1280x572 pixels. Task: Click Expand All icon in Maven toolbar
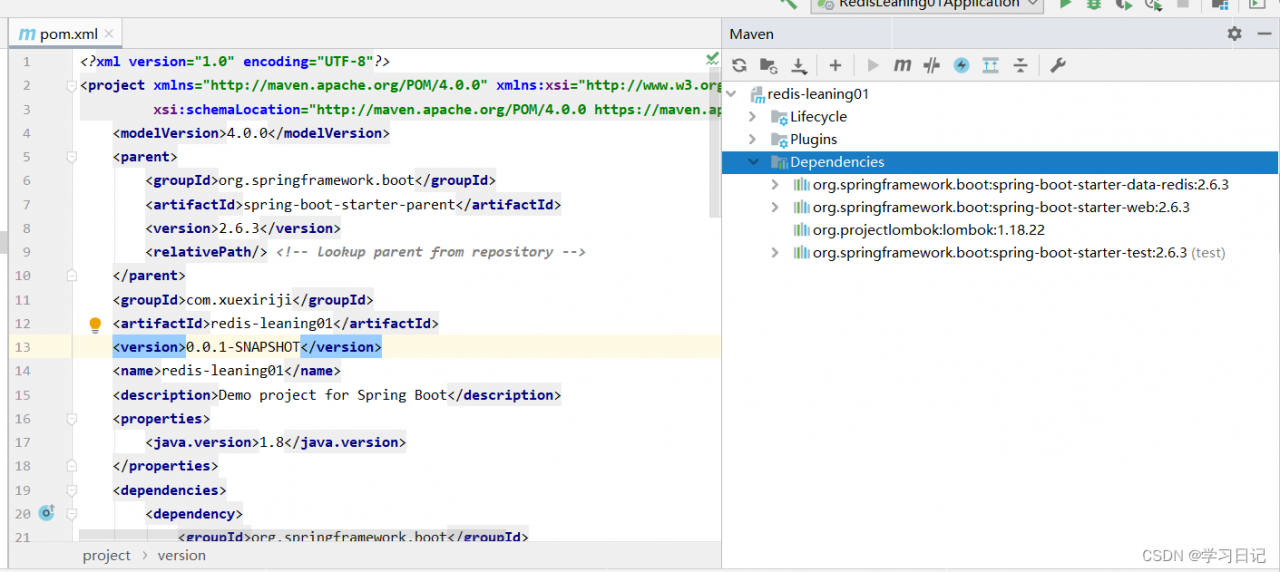(990, 65)
